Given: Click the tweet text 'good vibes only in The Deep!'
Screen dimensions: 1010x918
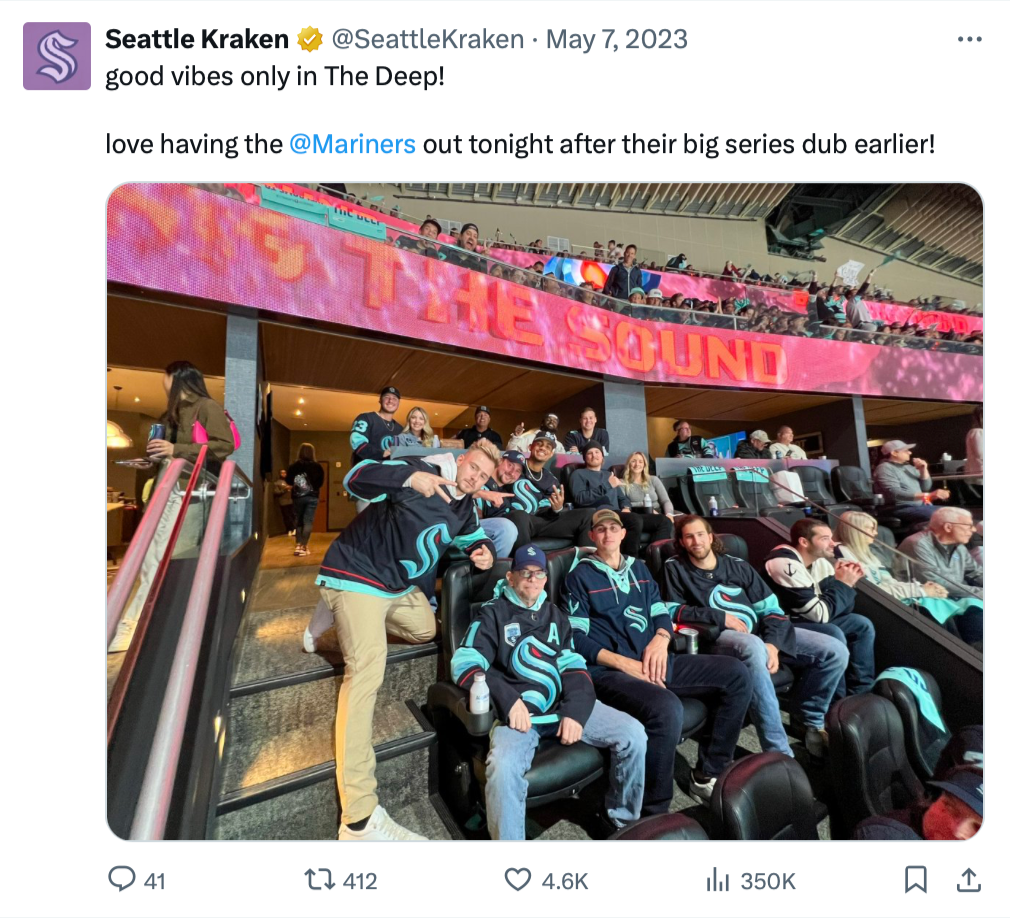Looking at the screenshot, I should (x=275, y=76).
